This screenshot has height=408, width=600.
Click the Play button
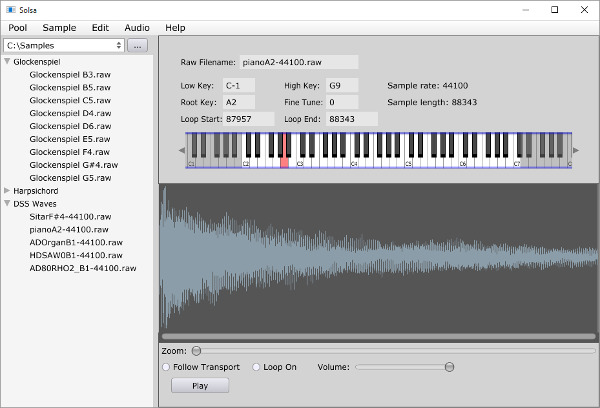click(x=200, y=385)
